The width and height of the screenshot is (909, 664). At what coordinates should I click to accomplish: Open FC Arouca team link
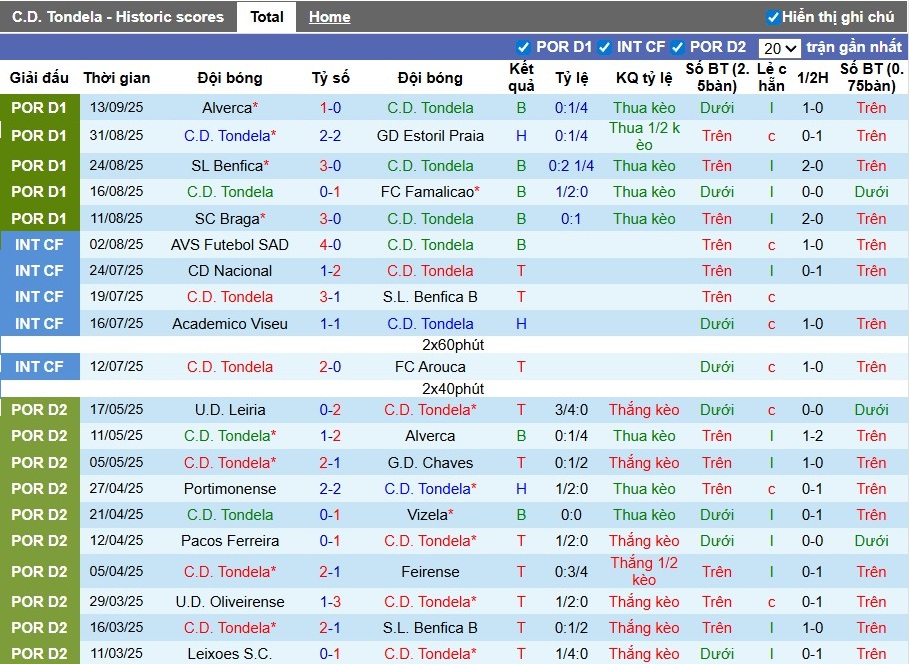coord(430,367)
